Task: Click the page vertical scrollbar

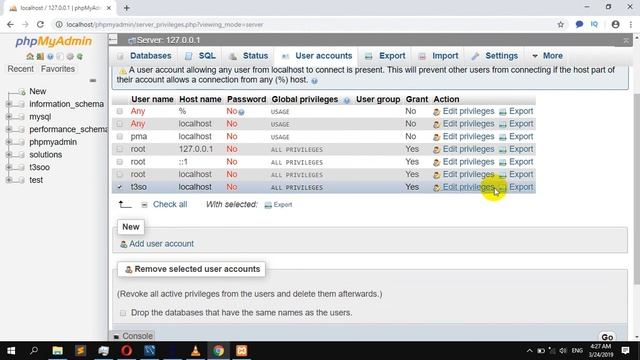Action: coord(636,188)
